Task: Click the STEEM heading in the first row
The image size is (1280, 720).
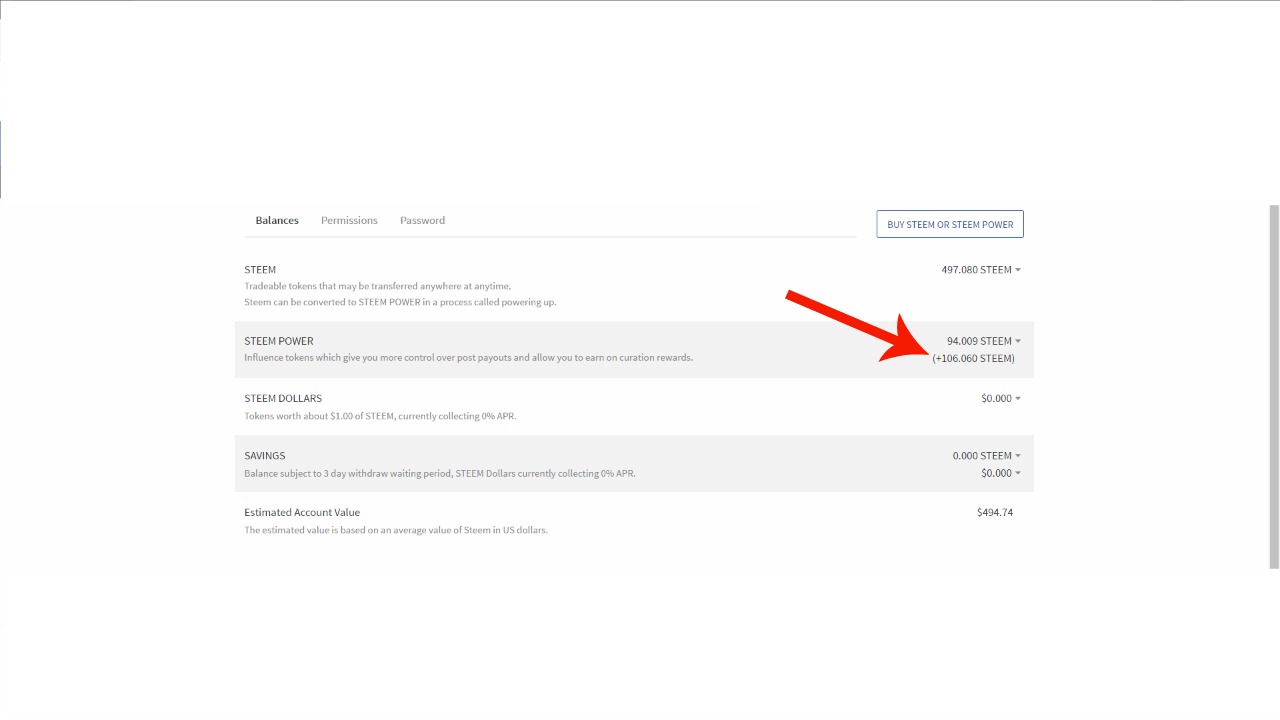Action: pos(260,270)
